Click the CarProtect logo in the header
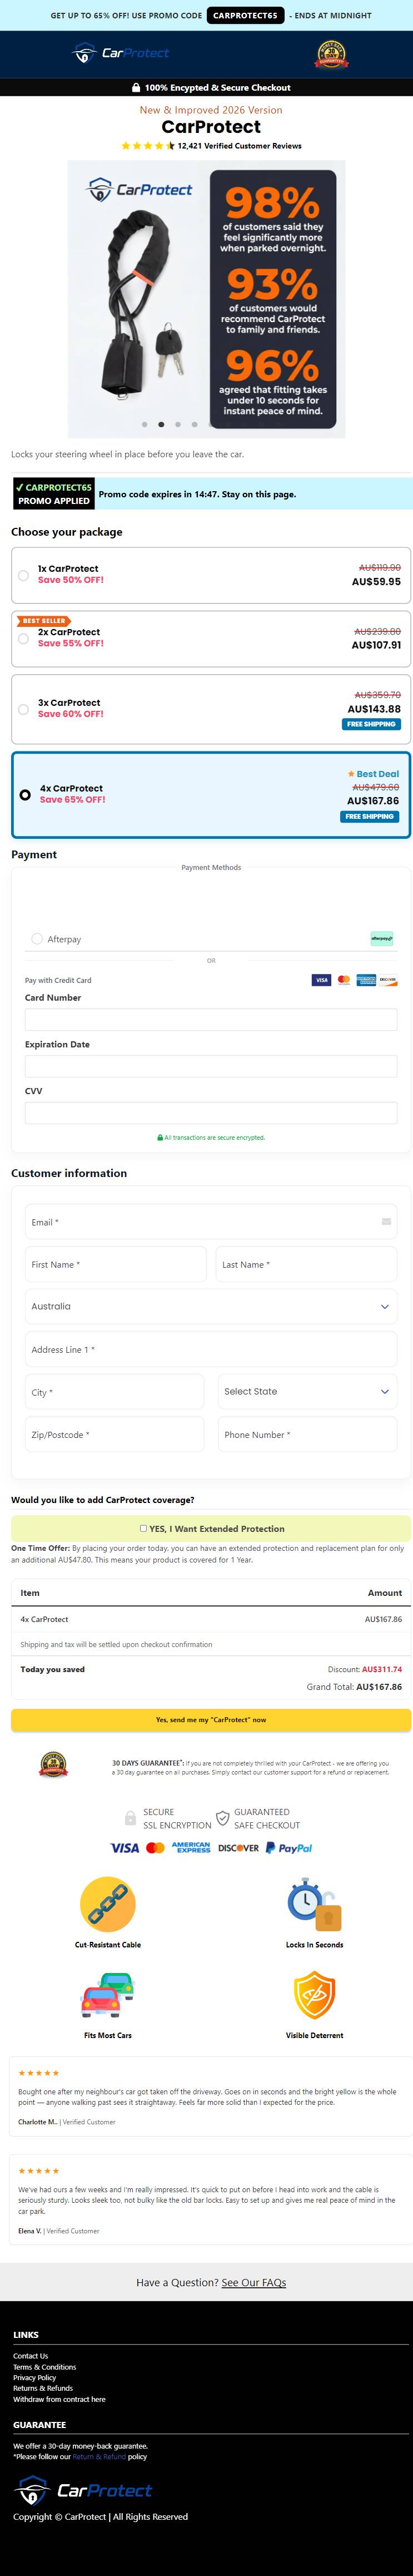This screenshot has height=2576, width=413. pyautogui.click(x=121, y=53)
